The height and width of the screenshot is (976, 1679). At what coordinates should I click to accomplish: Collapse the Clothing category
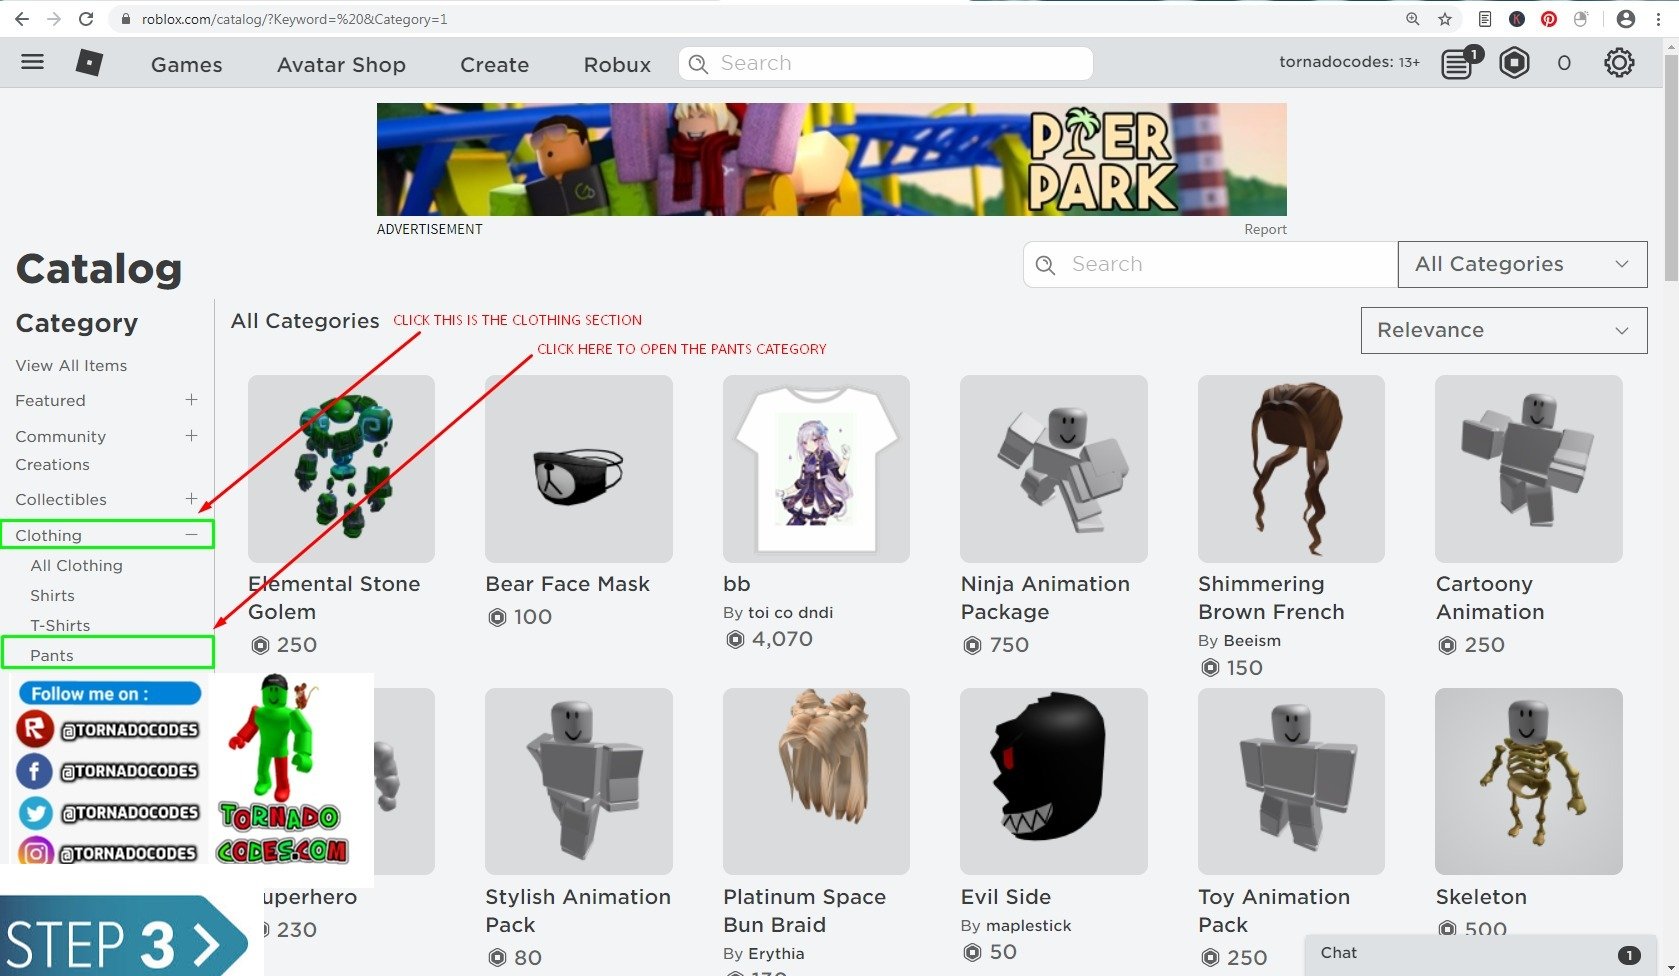(191, 535)
